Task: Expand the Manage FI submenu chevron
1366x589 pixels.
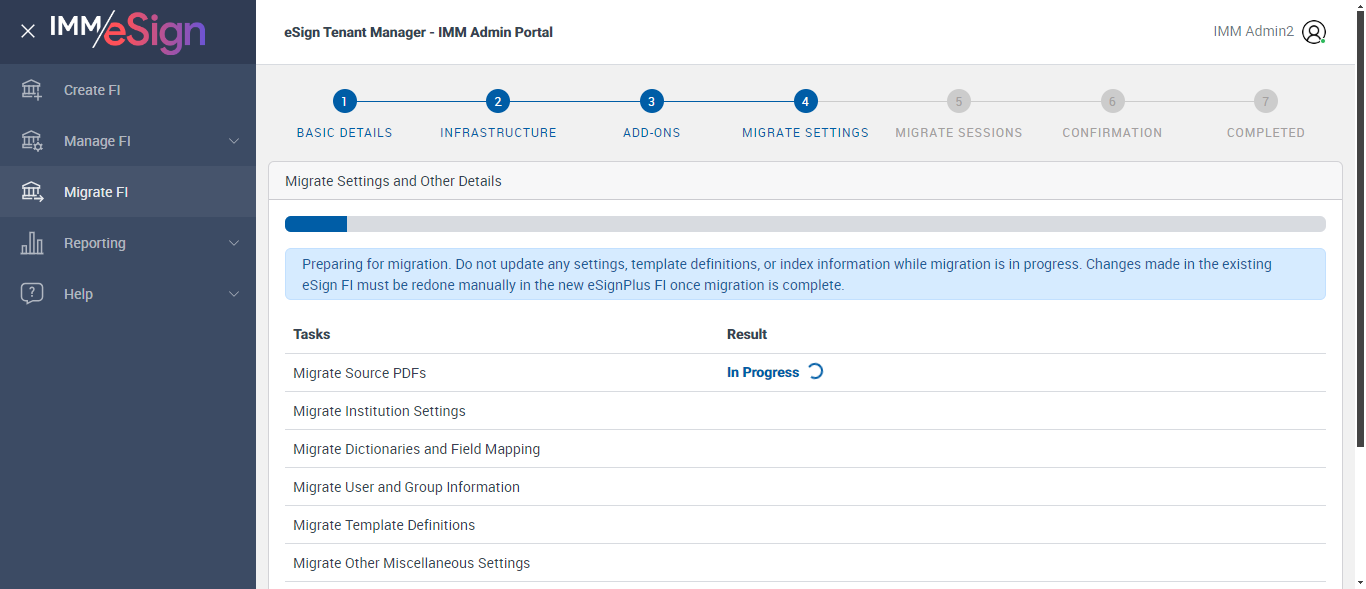Action: point(234,141)
